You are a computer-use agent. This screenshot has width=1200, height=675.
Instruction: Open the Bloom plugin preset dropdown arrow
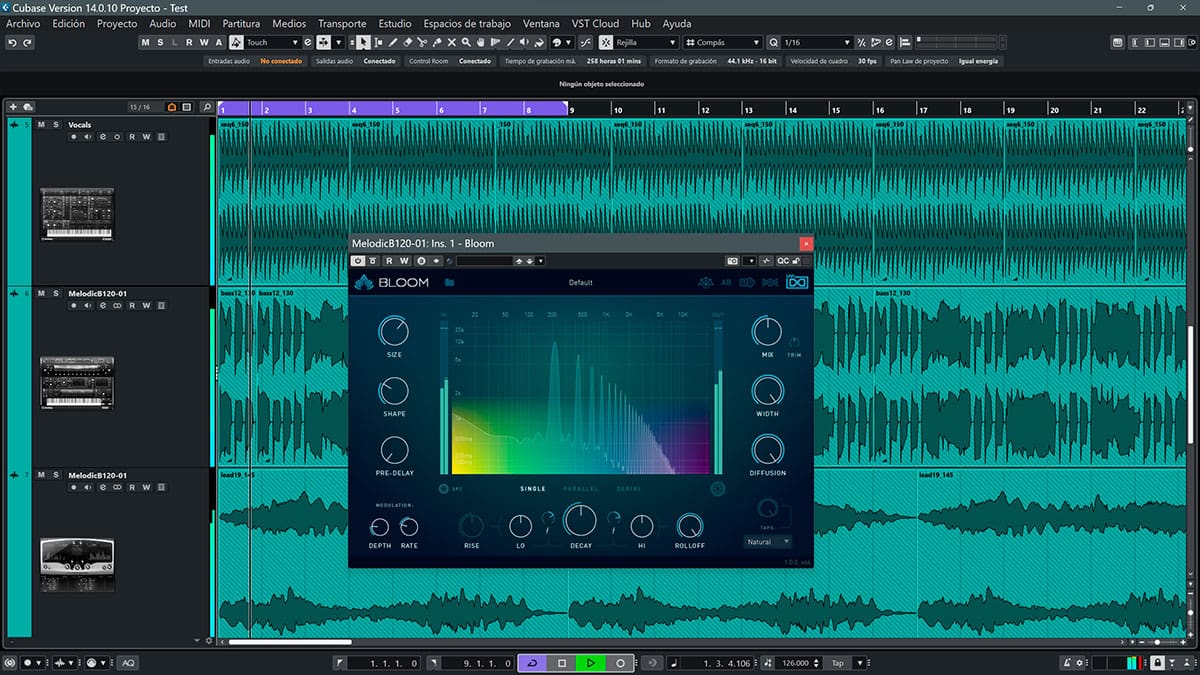pyautogui.click(x=540, y=261)
